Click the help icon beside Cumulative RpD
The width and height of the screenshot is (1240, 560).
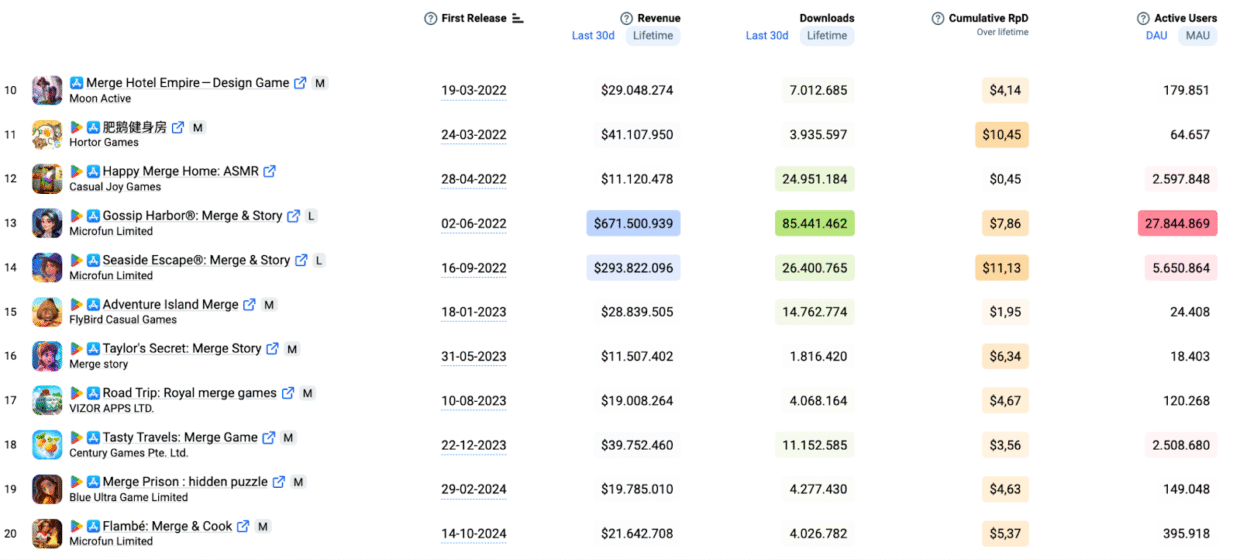click(938, 18)
